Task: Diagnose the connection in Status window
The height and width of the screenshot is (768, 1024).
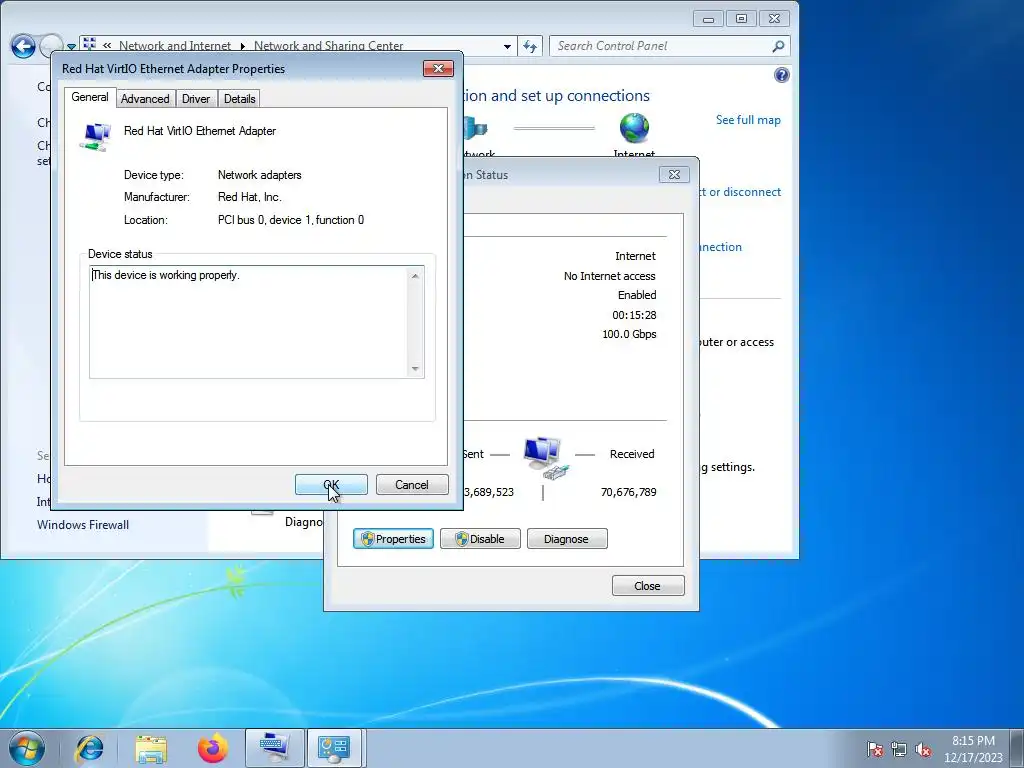Action: point(567,539)
